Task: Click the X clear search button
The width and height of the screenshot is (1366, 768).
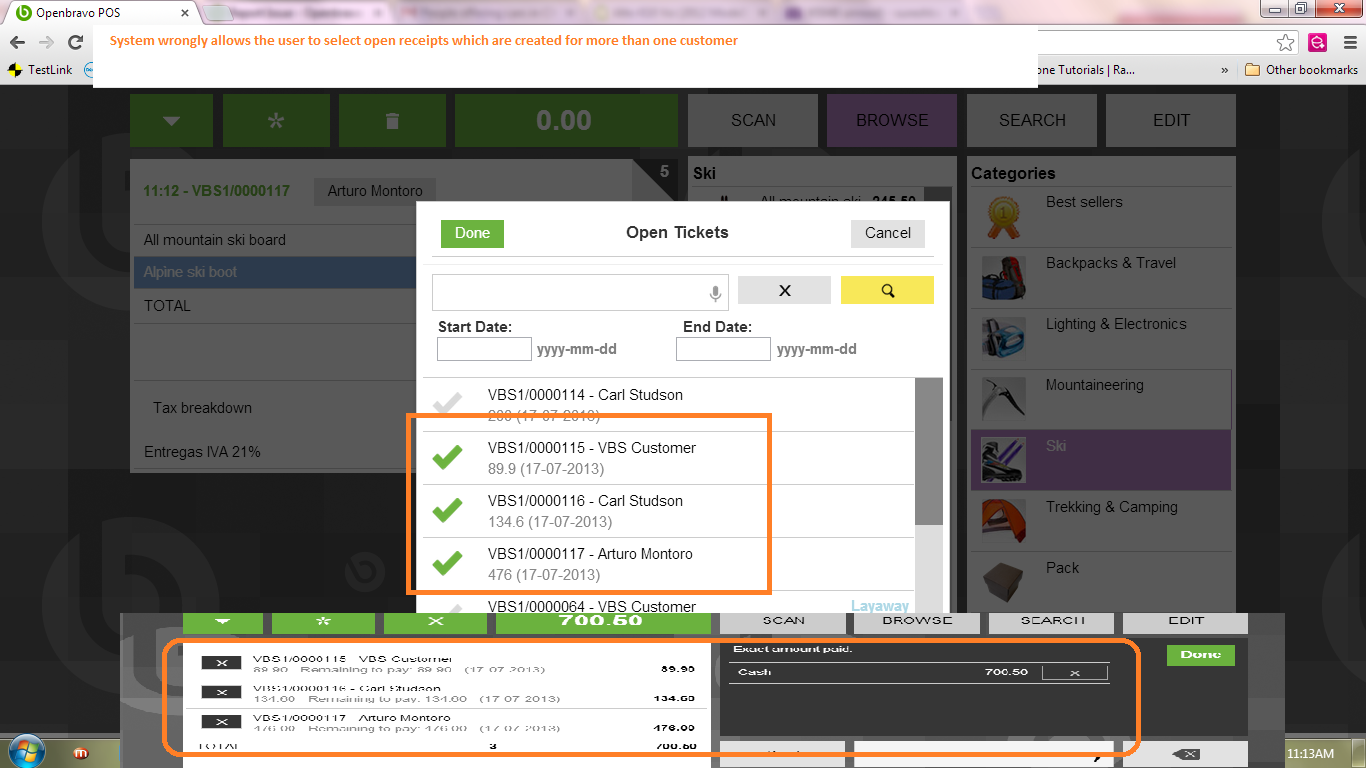Action: (x=784, y=290)
